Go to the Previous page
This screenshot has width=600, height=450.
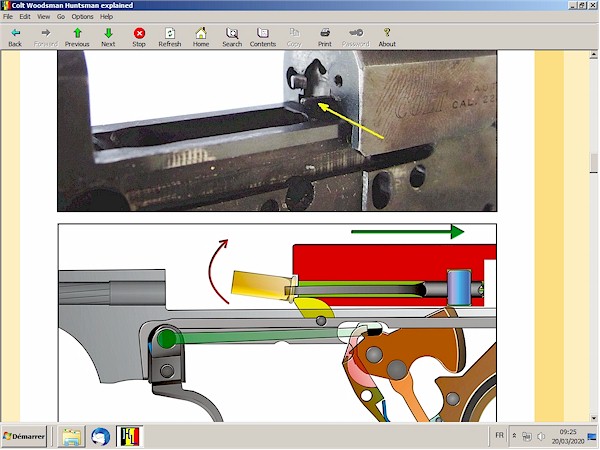click(x=77, y=37)
